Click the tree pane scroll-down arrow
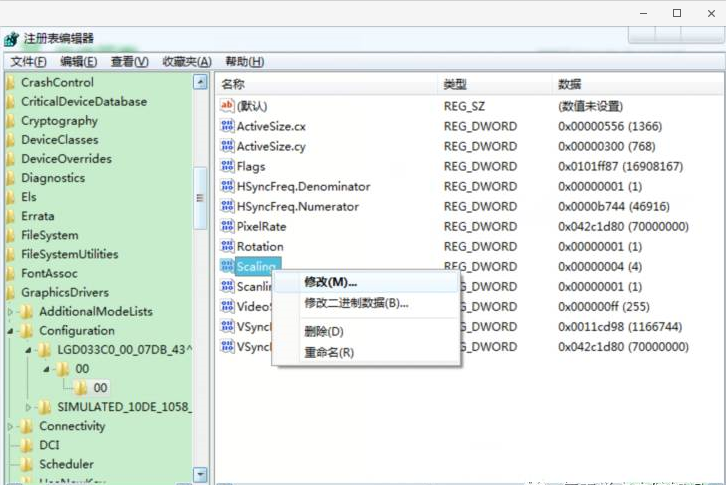Image resolution: width=726 pixels, height=485 pixels. click(200, 475)
